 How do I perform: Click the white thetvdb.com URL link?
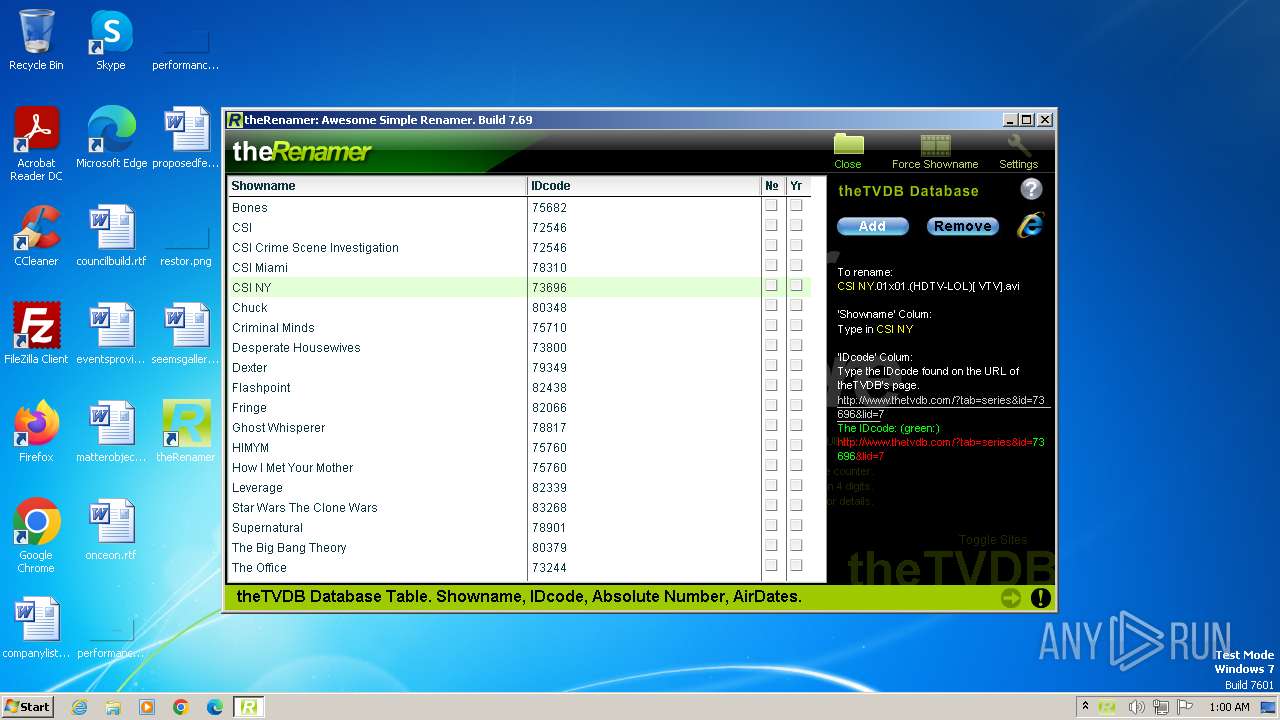coord(941,407)
